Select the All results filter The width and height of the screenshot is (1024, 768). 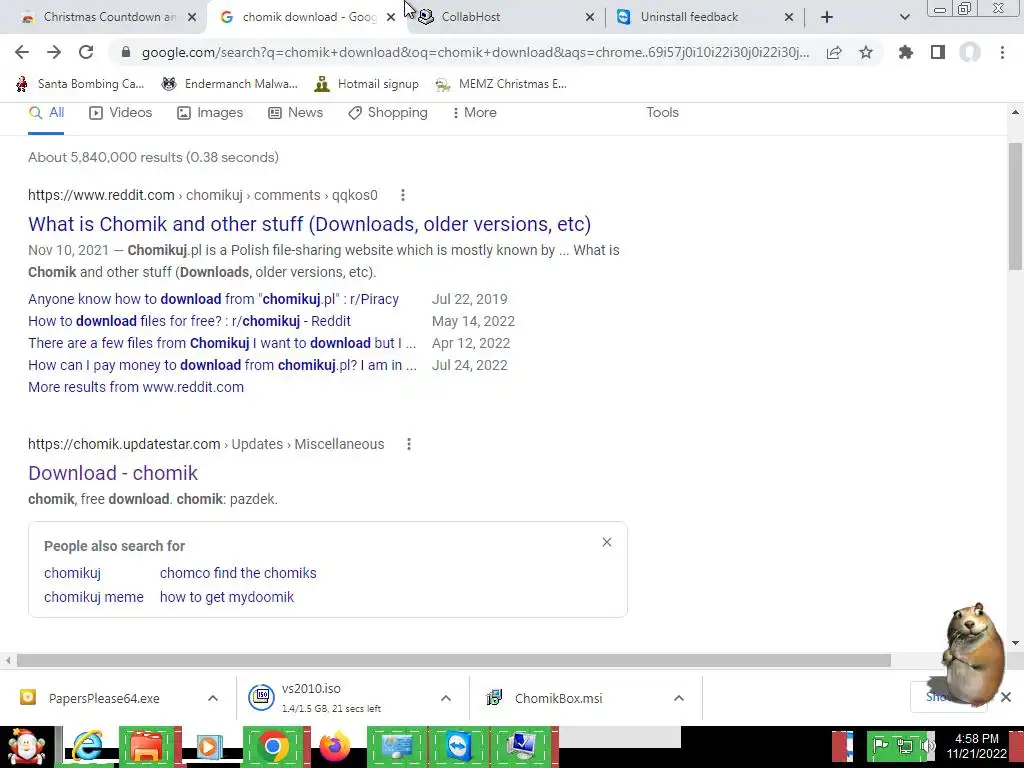pos(46,112)
